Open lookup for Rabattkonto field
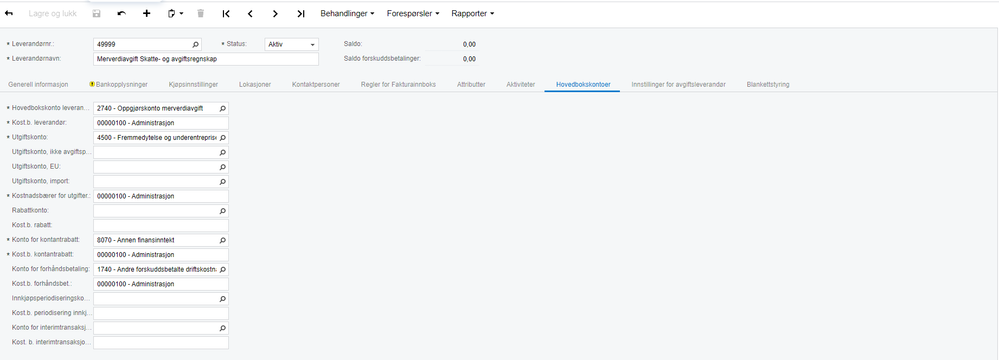Viewport: 999px width, 360px height. [x=223, y=211]
